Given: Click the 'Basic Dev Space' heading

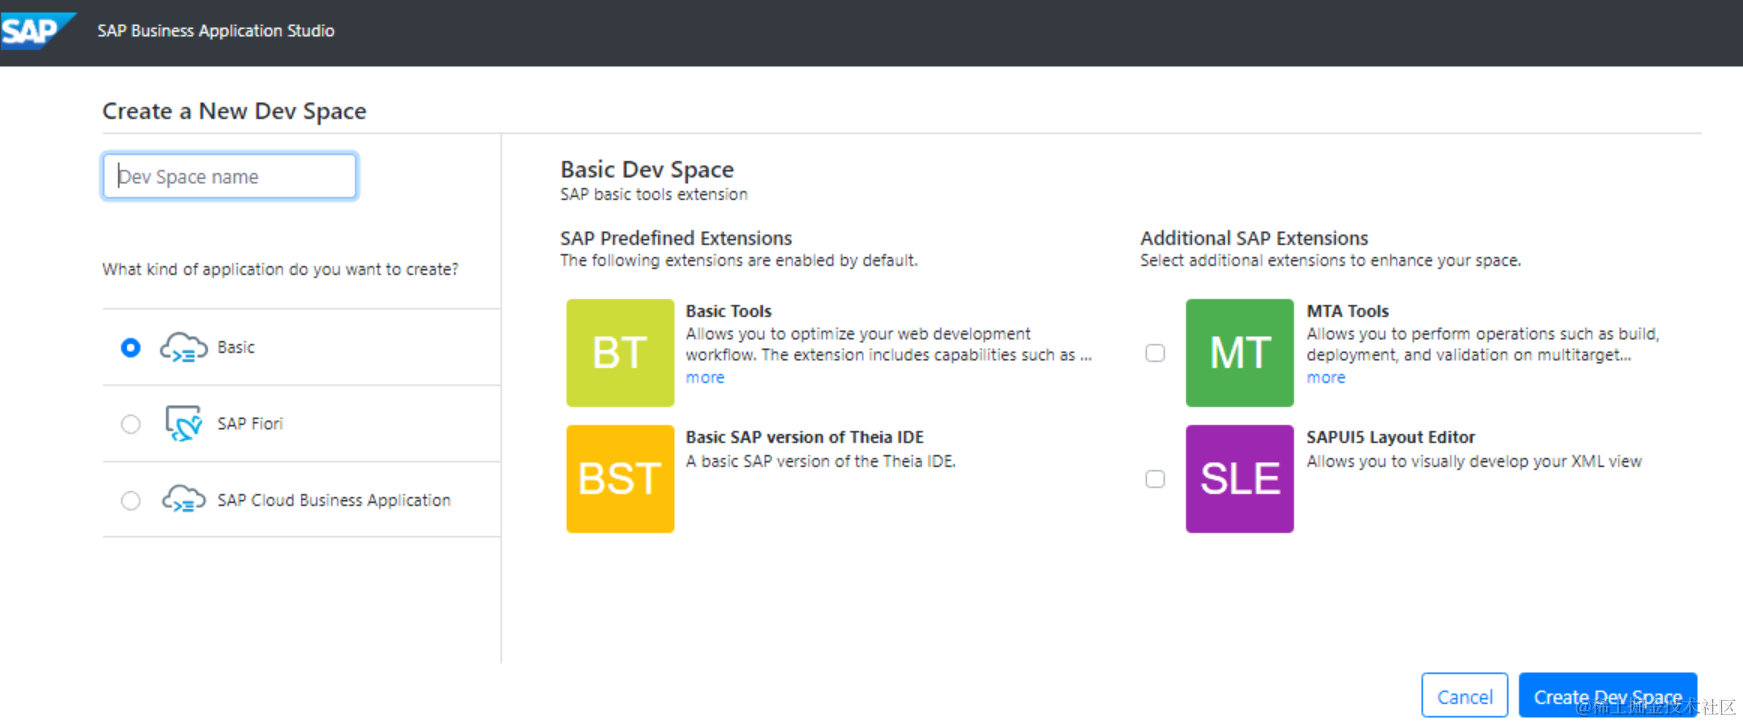Looking at the screenshot, I should pos(647,169).
